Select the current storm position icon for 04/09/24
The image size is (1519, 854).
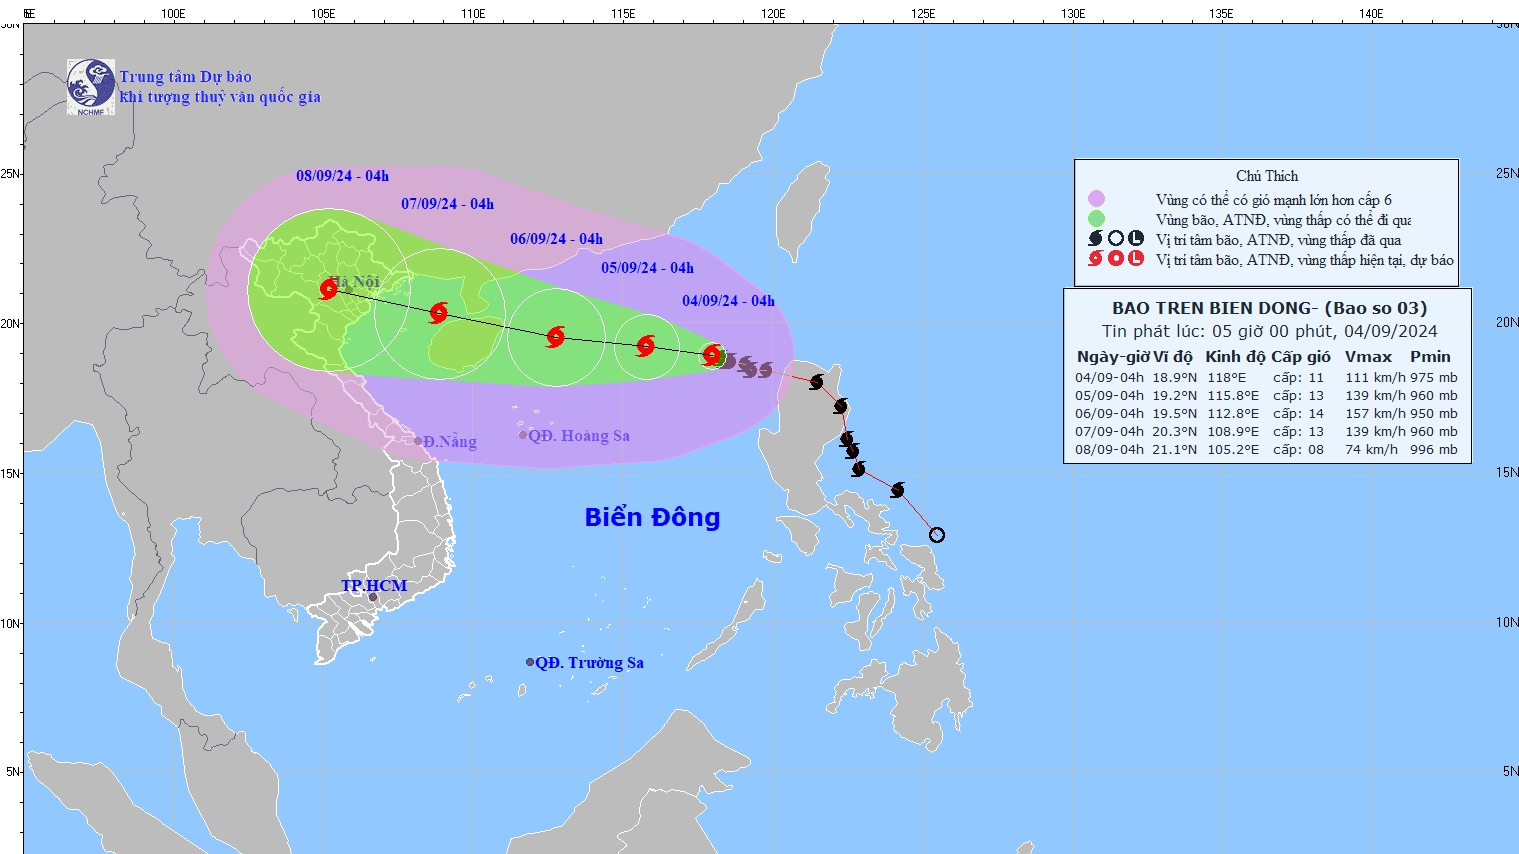712,354
